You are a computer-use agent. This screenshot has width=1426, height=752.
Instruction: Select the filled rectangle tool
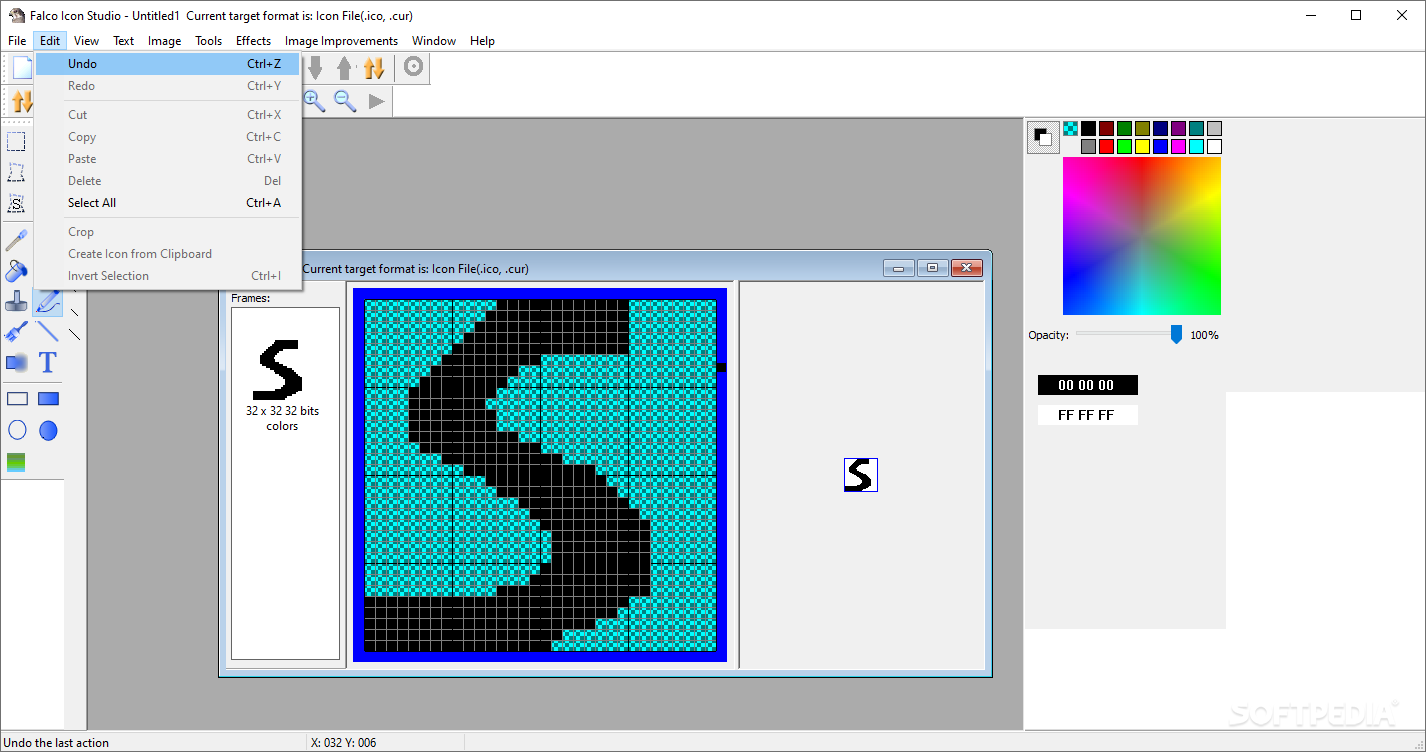pos(48,399)
